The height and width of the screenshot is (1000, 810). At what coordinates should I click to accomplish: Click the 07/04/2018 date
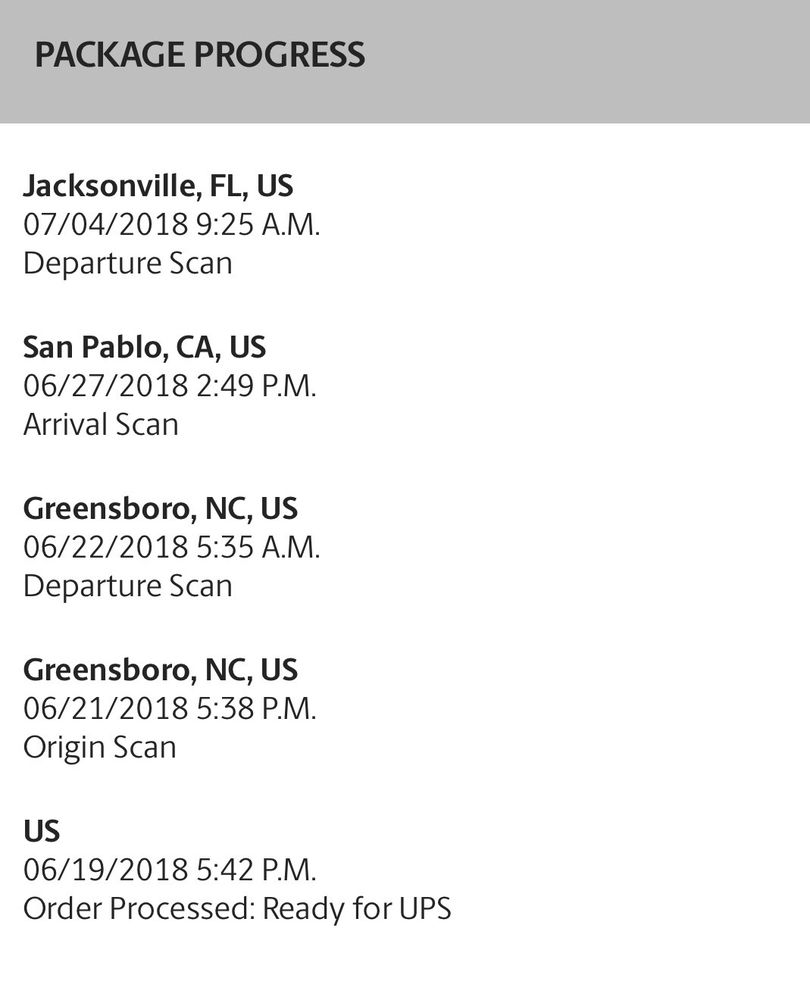click(105, 224)
